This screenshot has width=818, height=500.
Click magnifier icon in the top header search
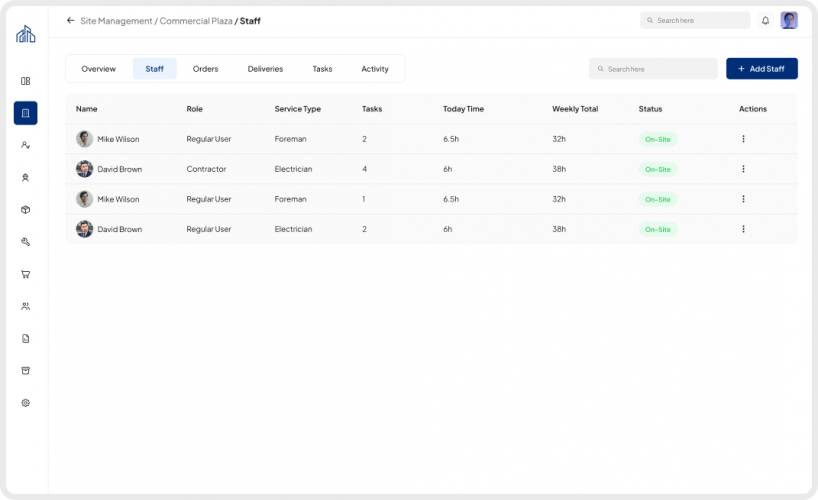coord(650,20)
